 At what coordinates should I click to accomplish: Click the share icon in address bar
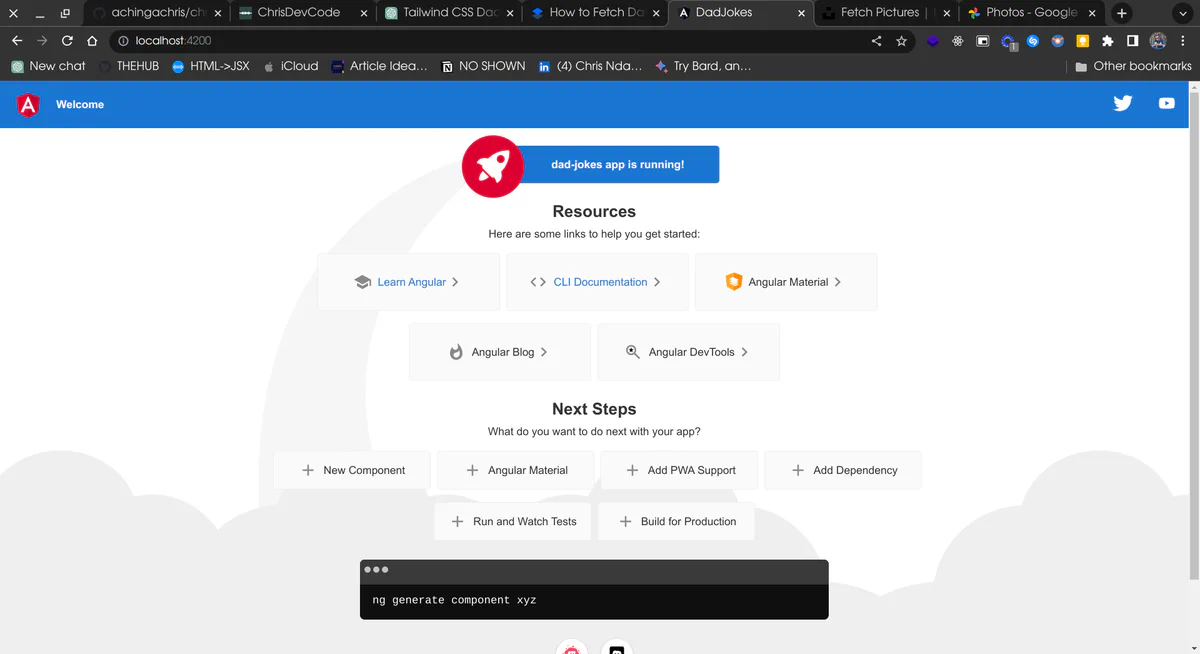[877, 41]
